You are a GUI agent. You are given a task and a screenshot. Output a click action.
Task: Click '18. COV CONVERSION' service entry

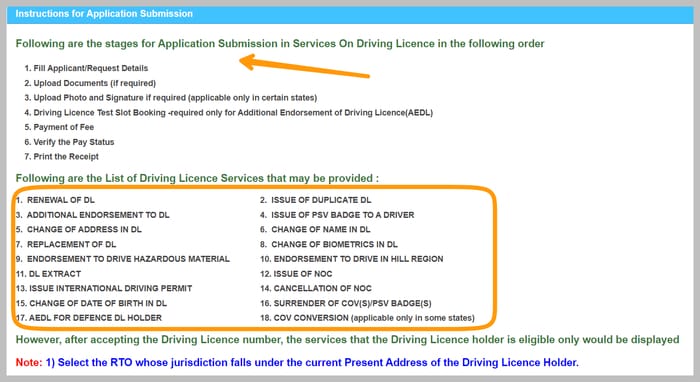pyautogui.click(x=367, y=318)
